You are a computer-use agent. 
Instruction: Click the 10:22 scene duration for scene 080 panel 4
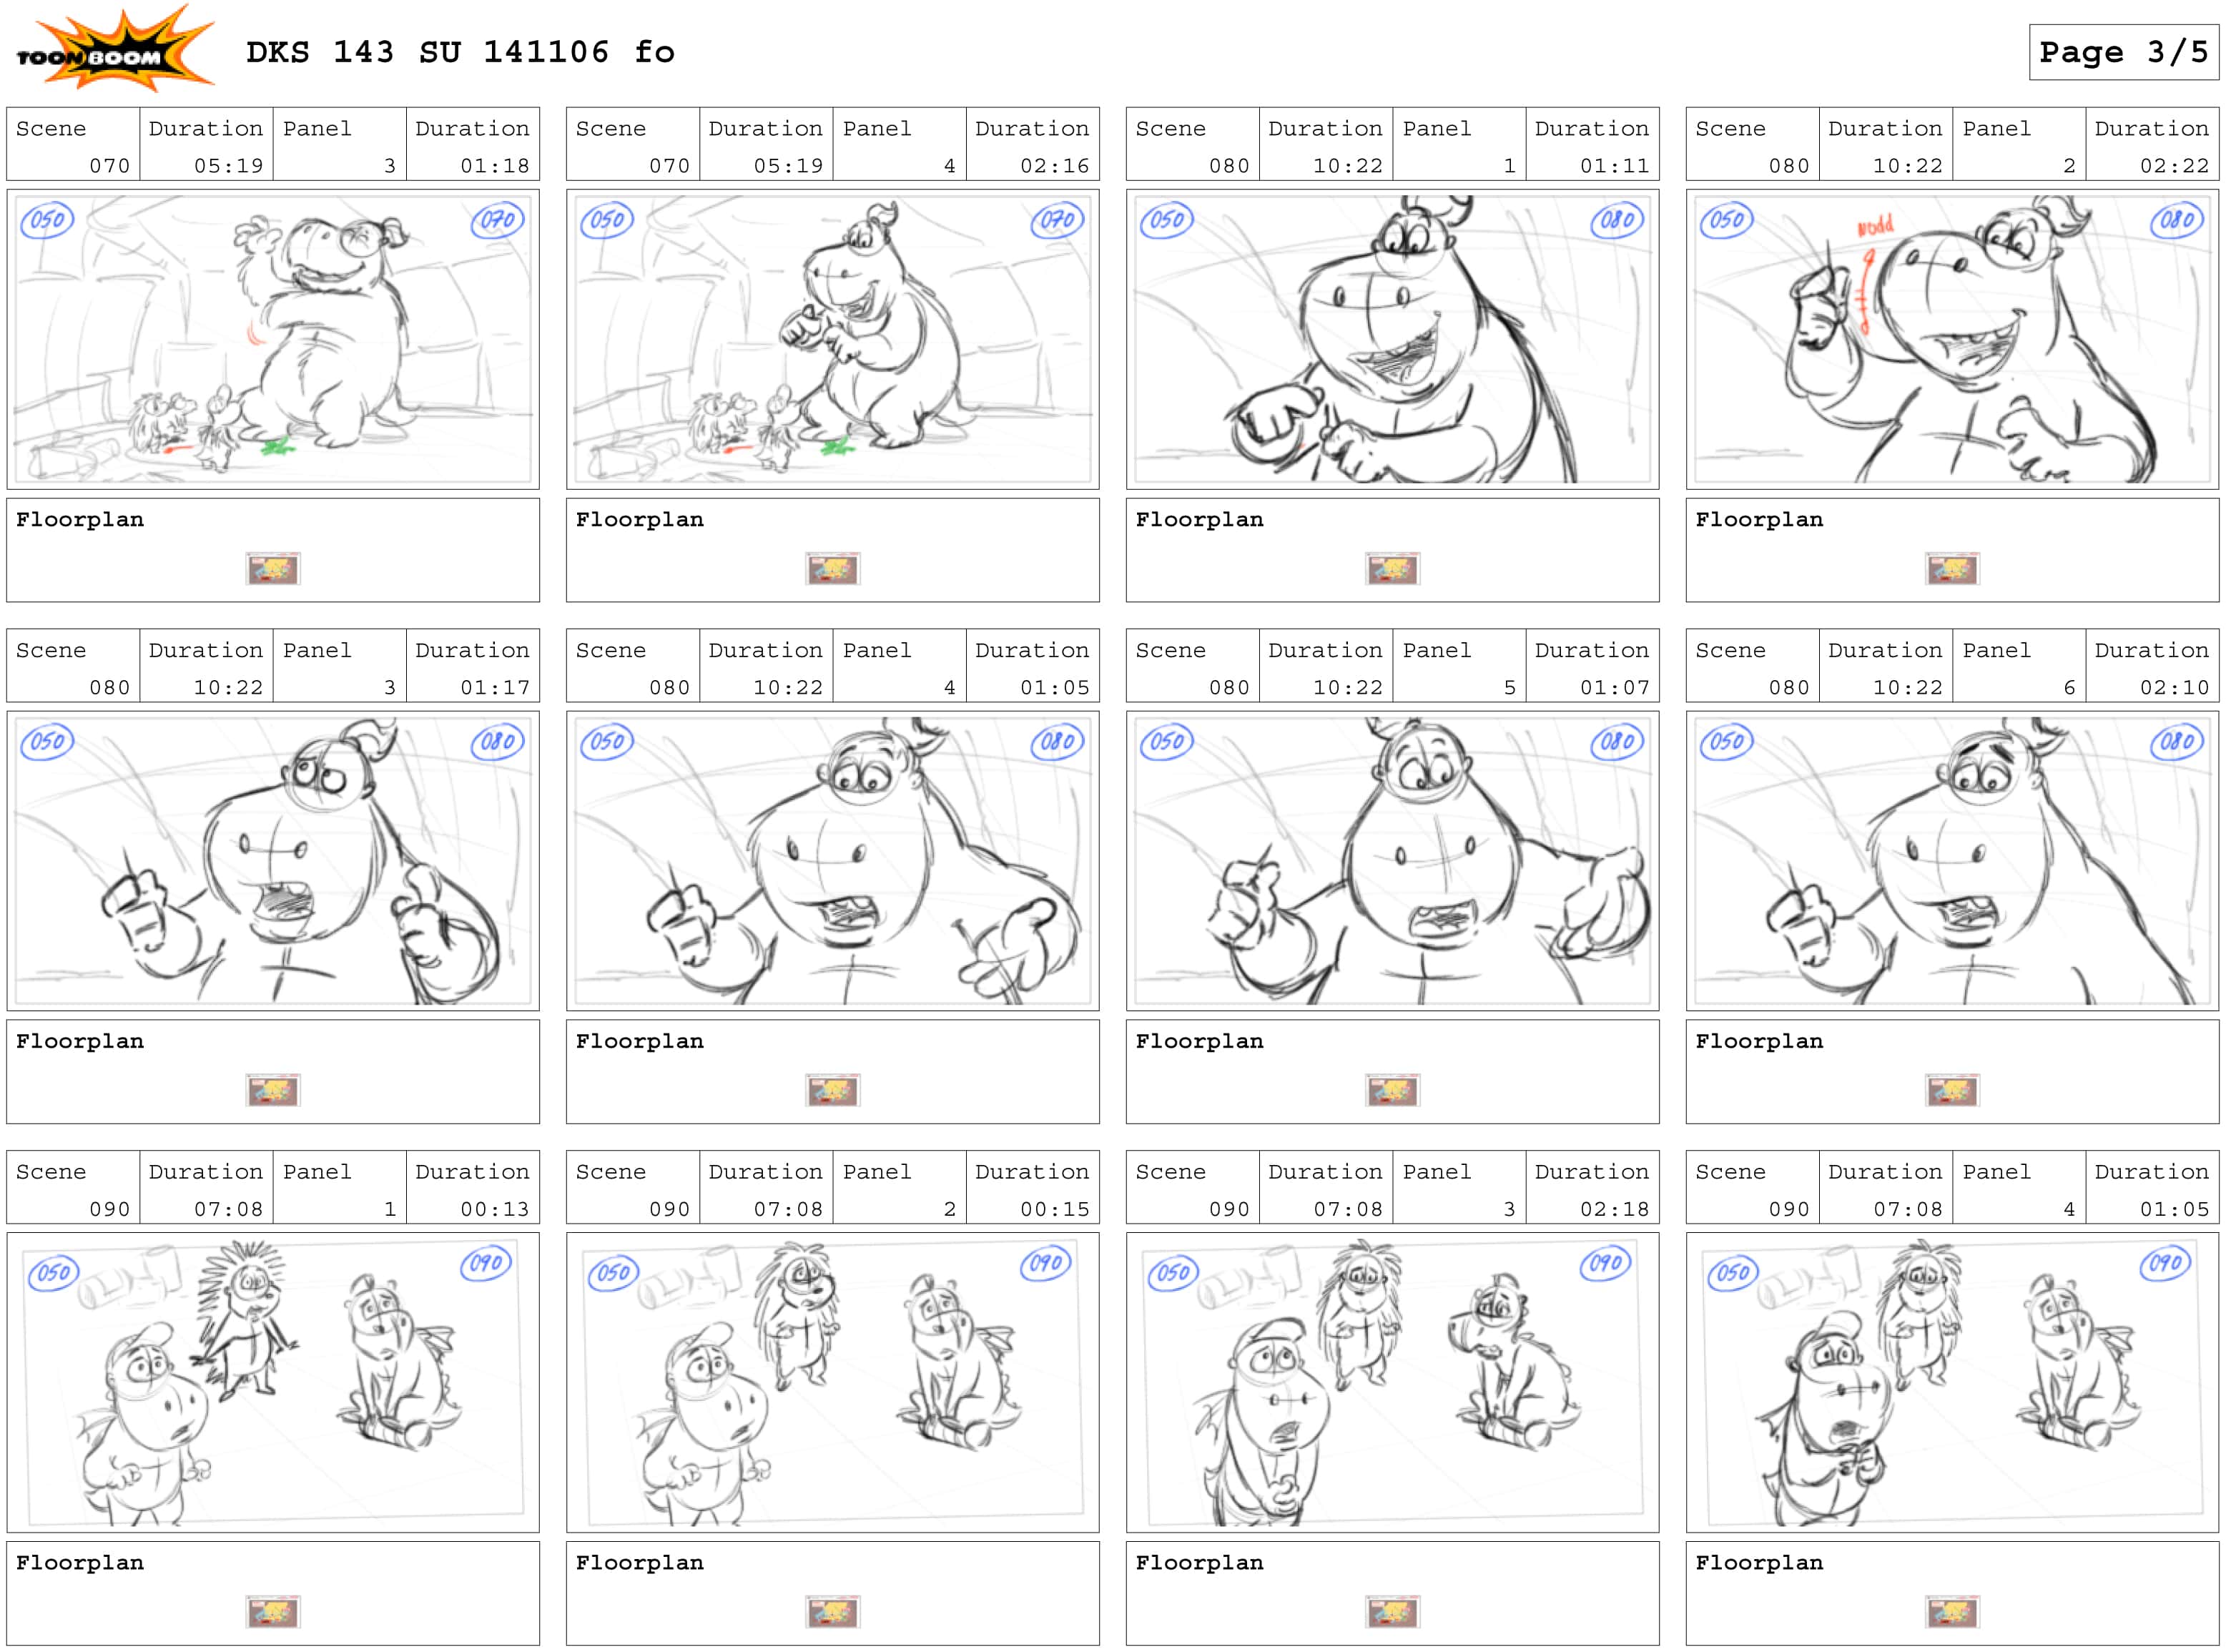tap(788, 688)
